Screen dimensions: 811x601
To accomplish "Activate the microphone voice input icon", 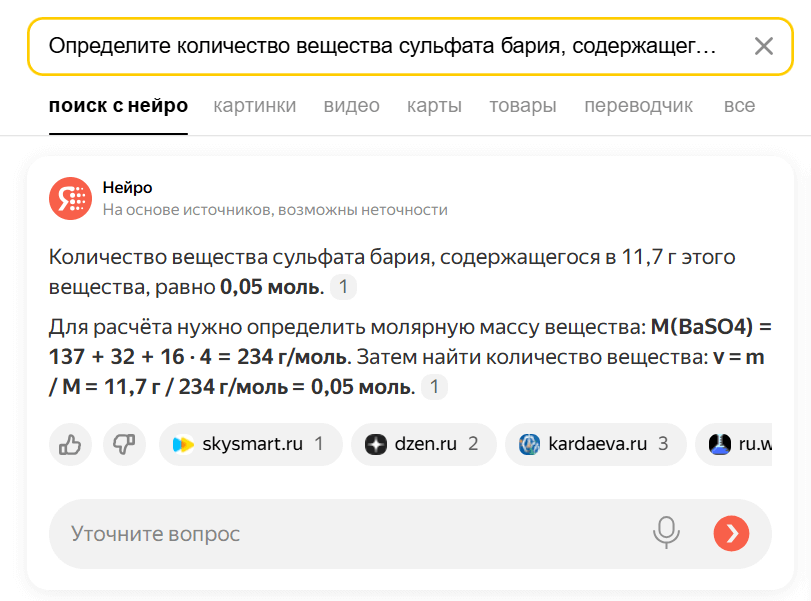I will tap(666, 533).
